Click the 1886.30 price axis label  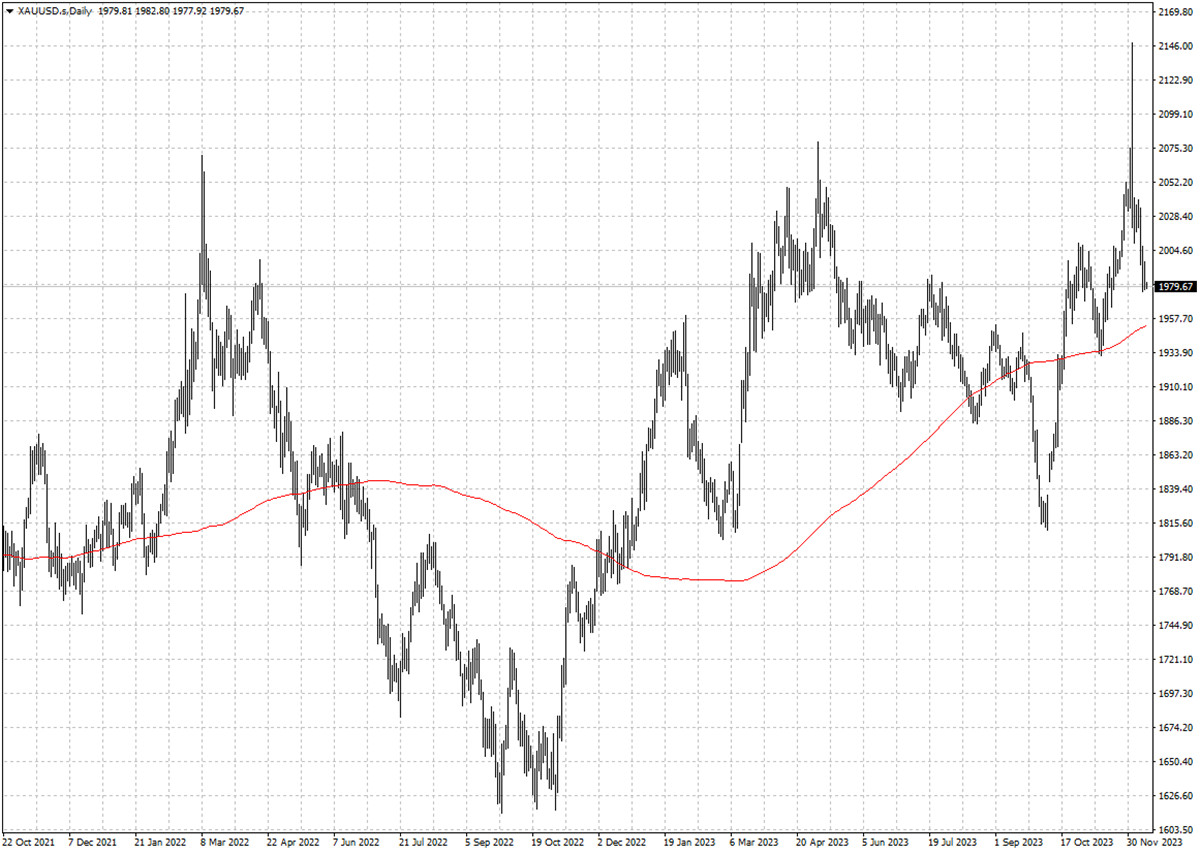[x=1174, y=421]
